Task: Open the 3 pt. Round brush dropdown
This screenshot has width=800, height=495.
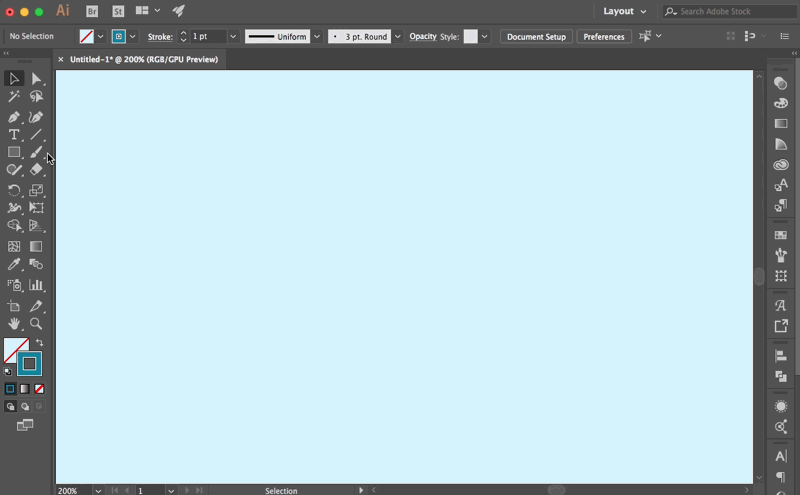Action: [397, 36]
